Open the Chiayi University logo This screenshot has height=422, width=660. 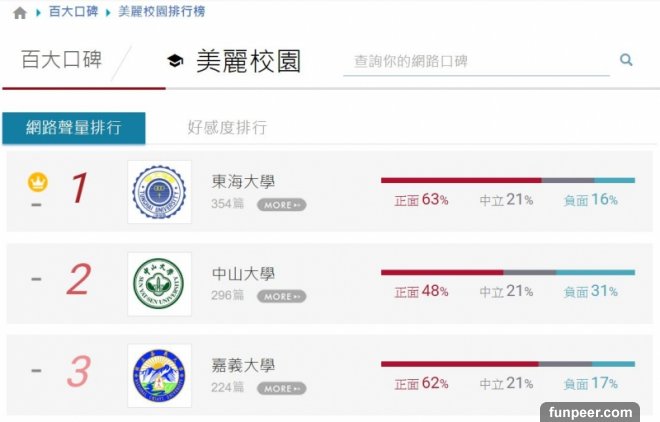pyautogui.click(x=160, y=375)
